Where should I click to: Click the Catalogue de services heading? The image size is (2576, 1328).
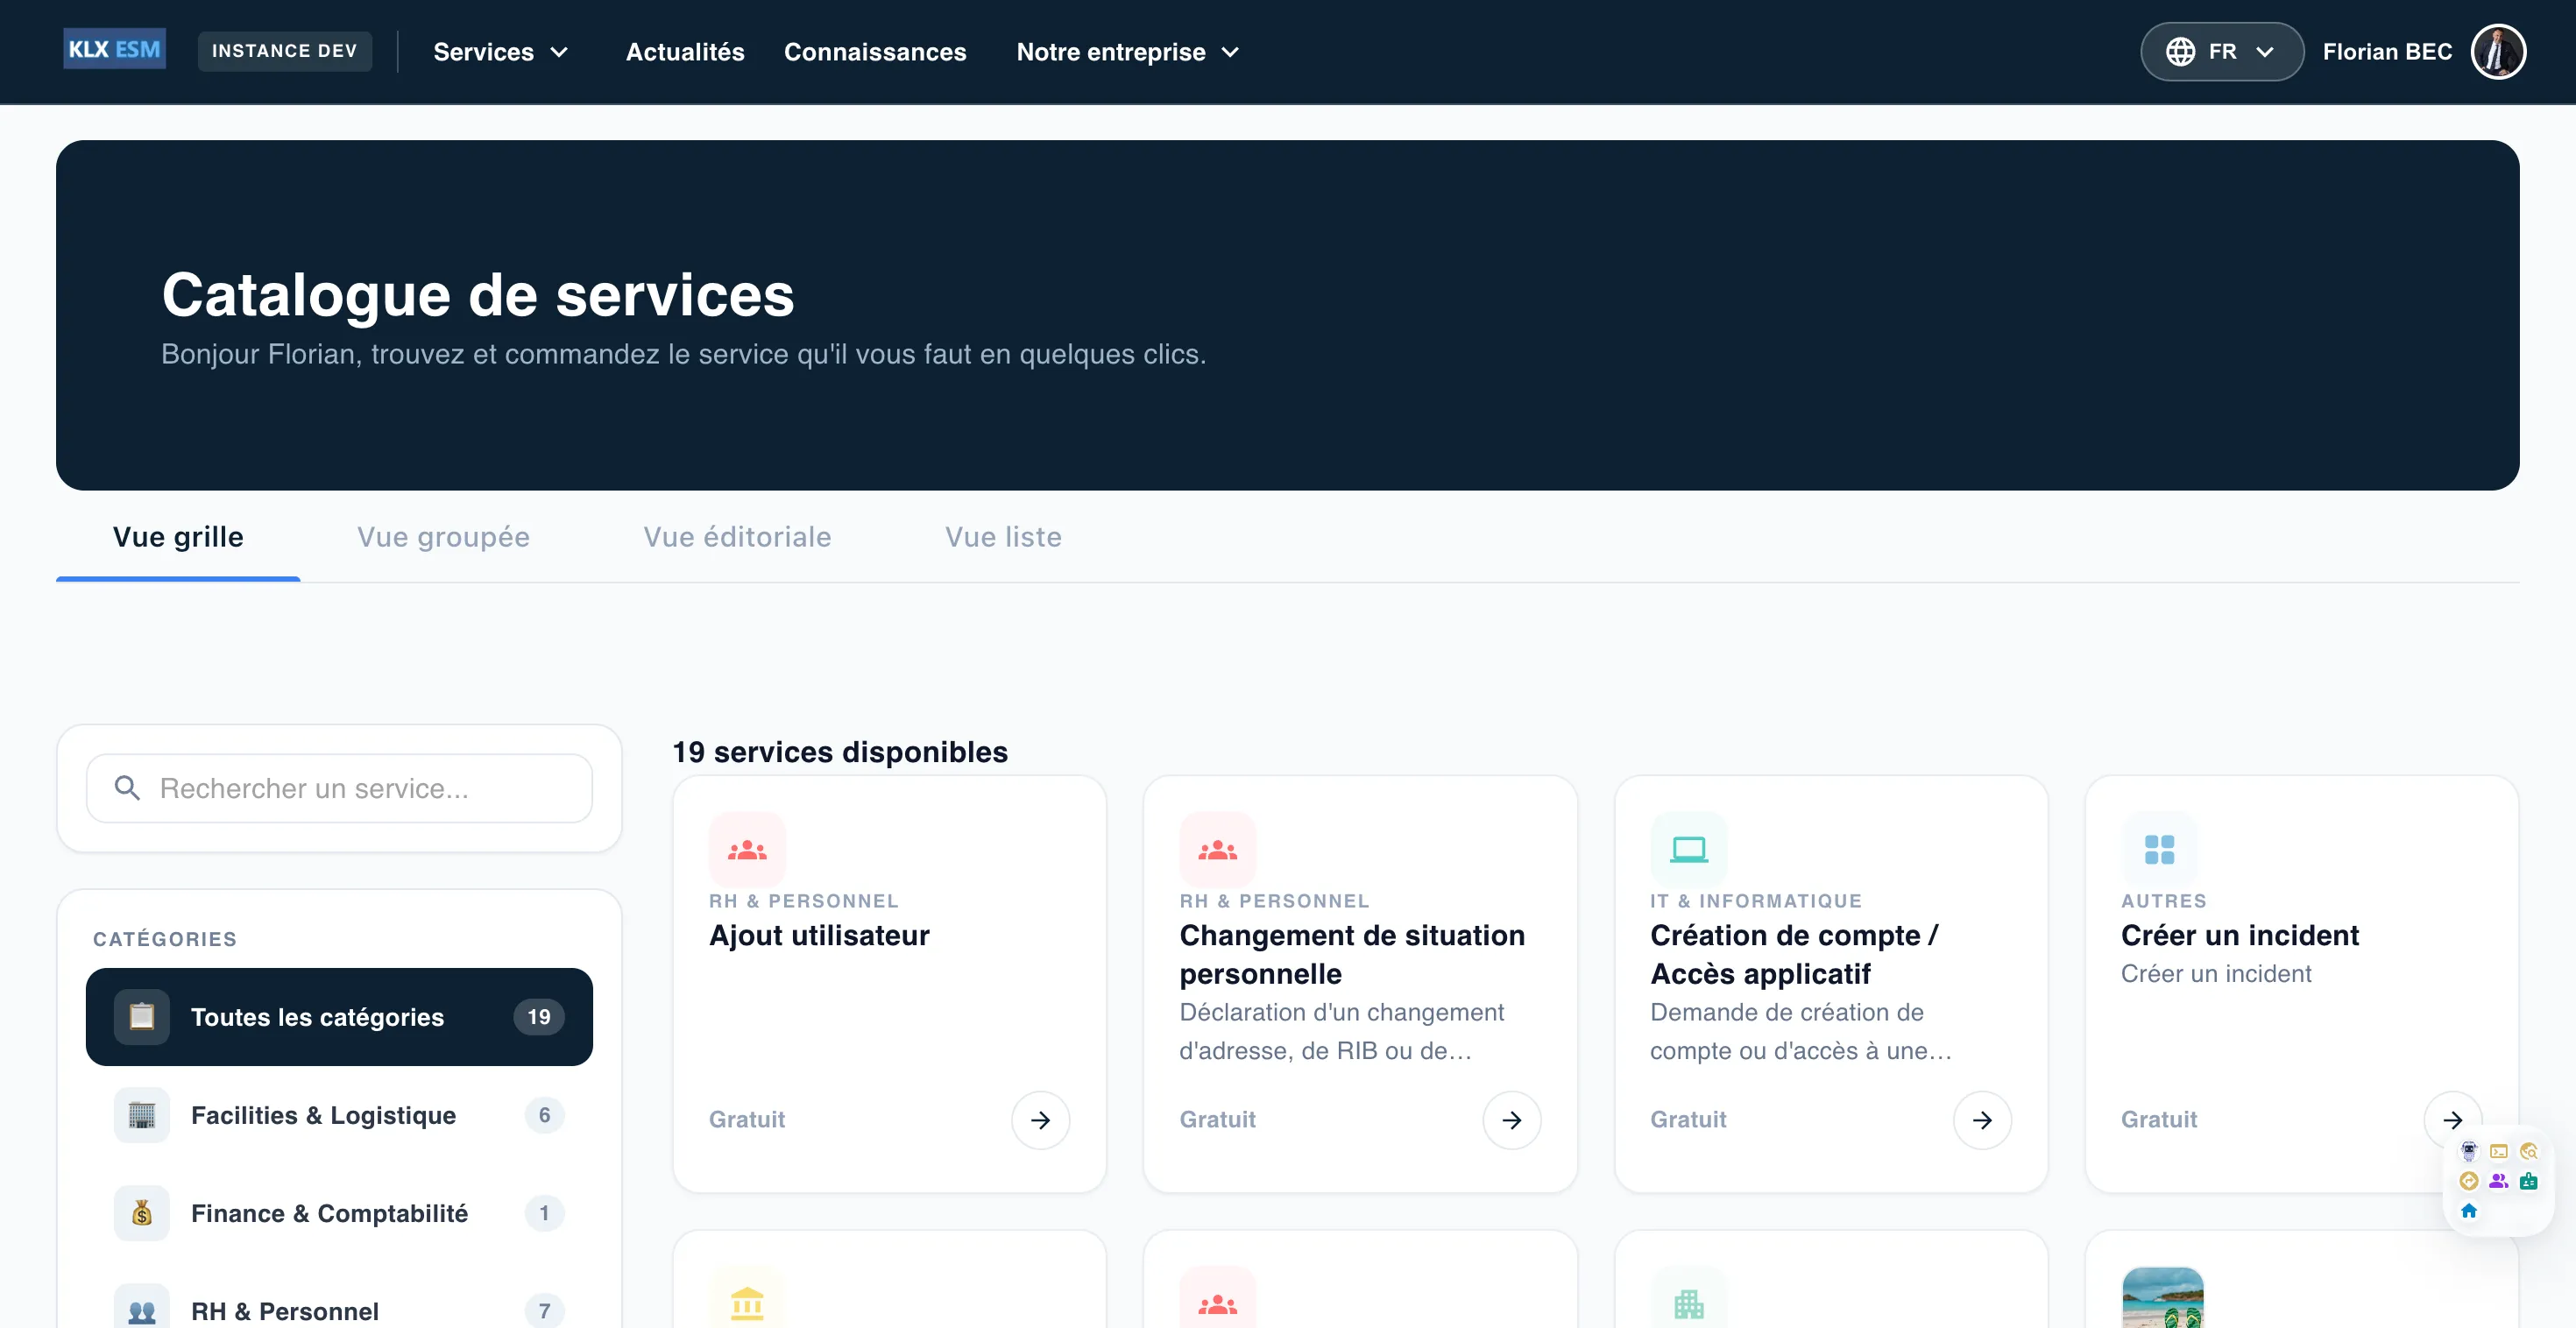point(478,295)
